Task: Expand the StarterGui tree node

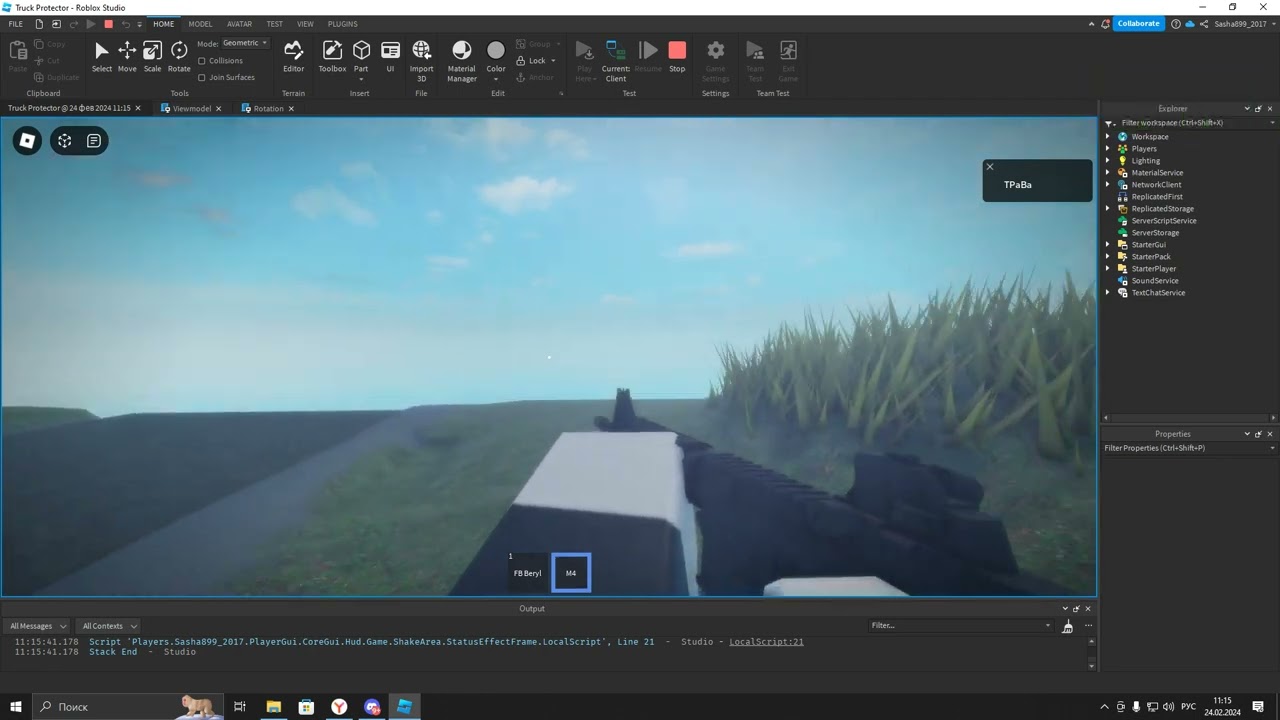Action: click(1108, 245)
